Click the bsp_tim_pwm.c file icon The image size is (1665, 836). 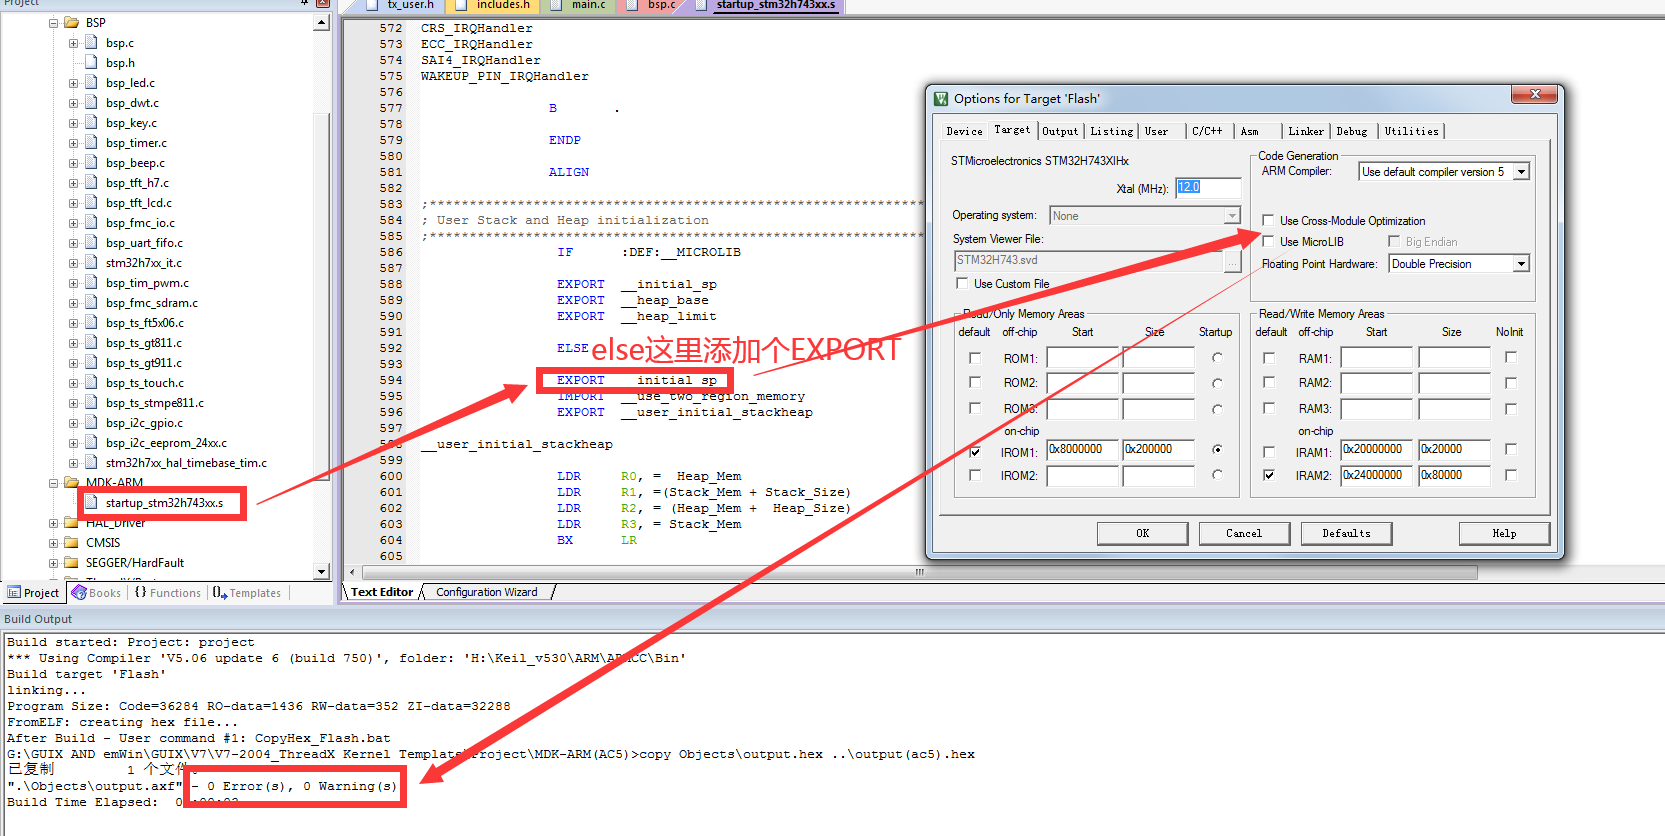[91, 283]
